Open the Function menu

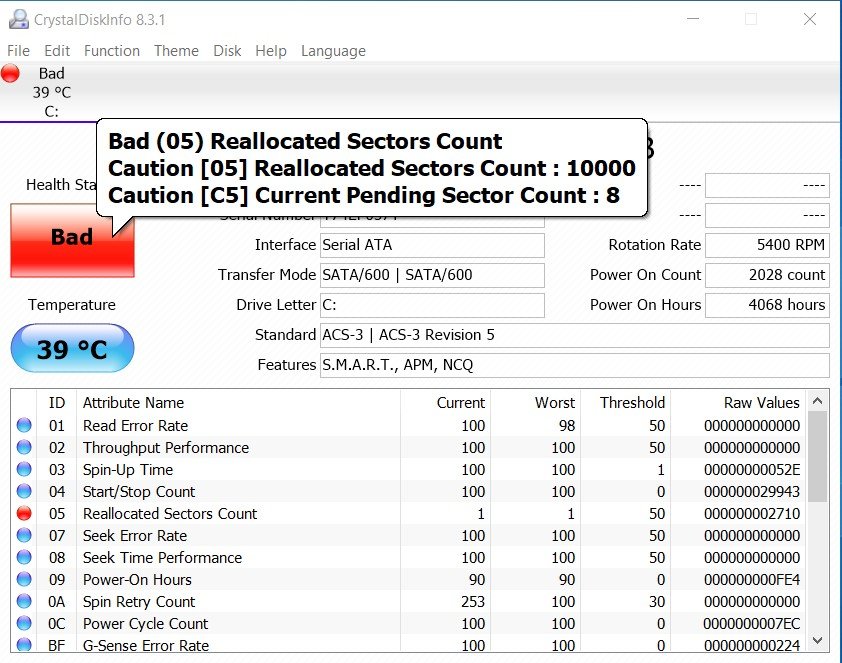pyautogui.click(x=111, y=51)
